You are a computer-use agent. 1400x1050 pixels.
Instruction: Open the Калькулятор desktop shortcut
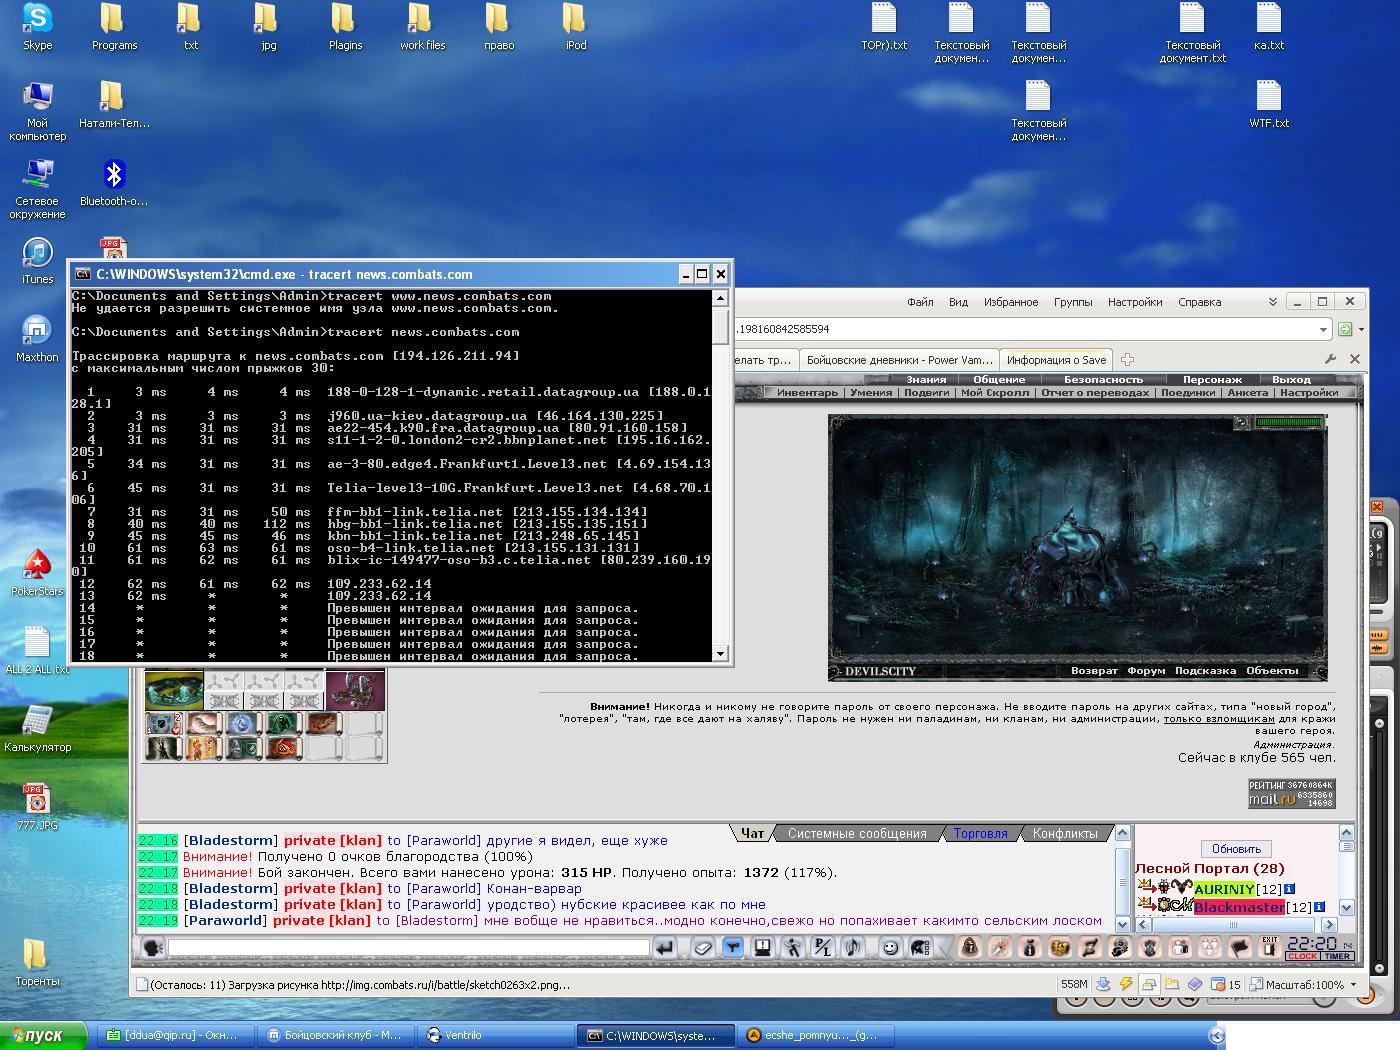tap(37, 729)
